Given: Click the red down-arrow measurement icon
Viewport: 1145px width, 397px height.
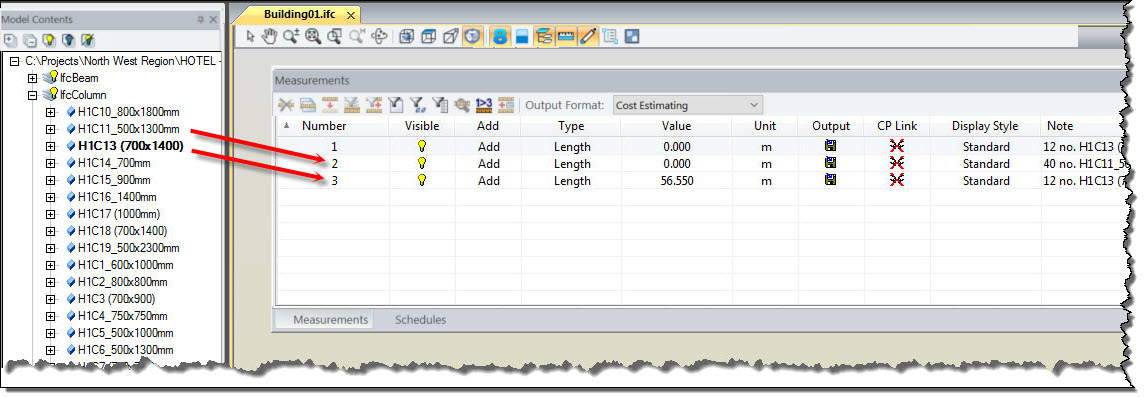Looking at the screenshot, I should pos(329,105).
